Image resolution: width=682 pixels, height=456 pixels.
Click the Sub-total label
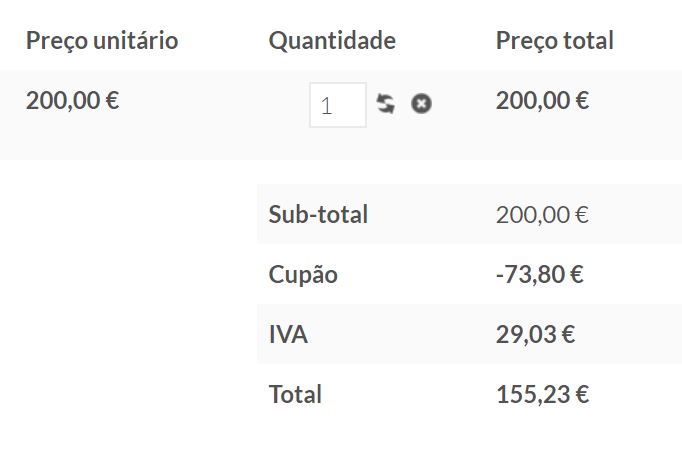(x=318, y=214)
